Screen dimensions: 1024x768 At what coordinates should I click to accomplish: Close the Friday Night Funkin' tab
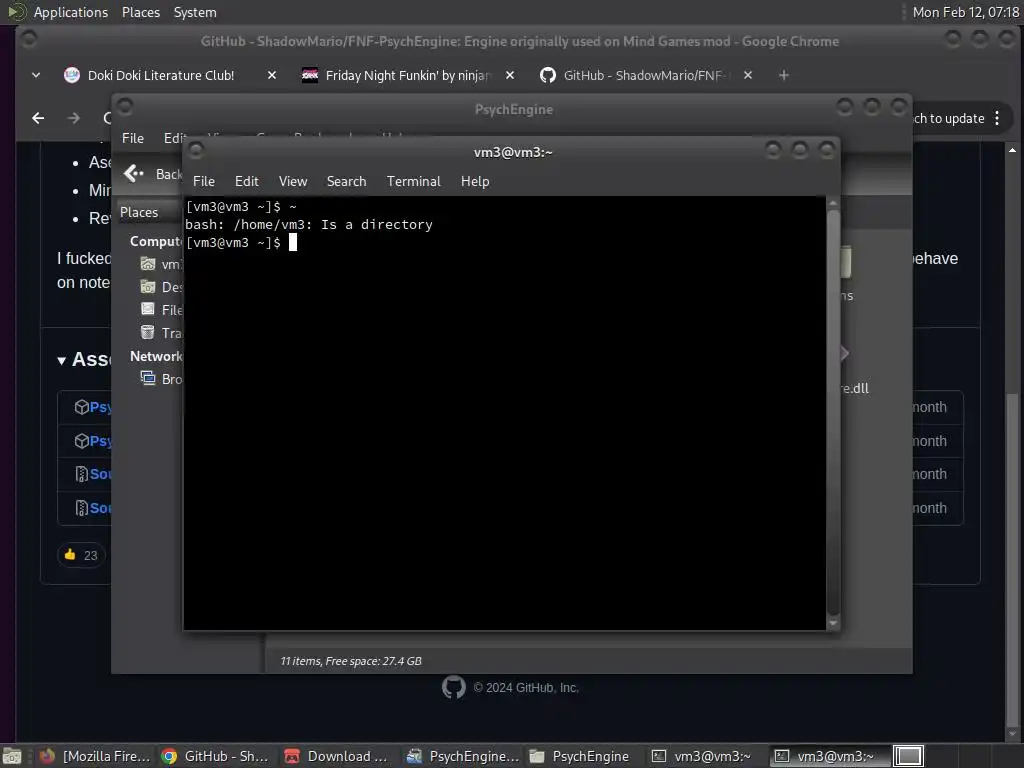point(510,75)
